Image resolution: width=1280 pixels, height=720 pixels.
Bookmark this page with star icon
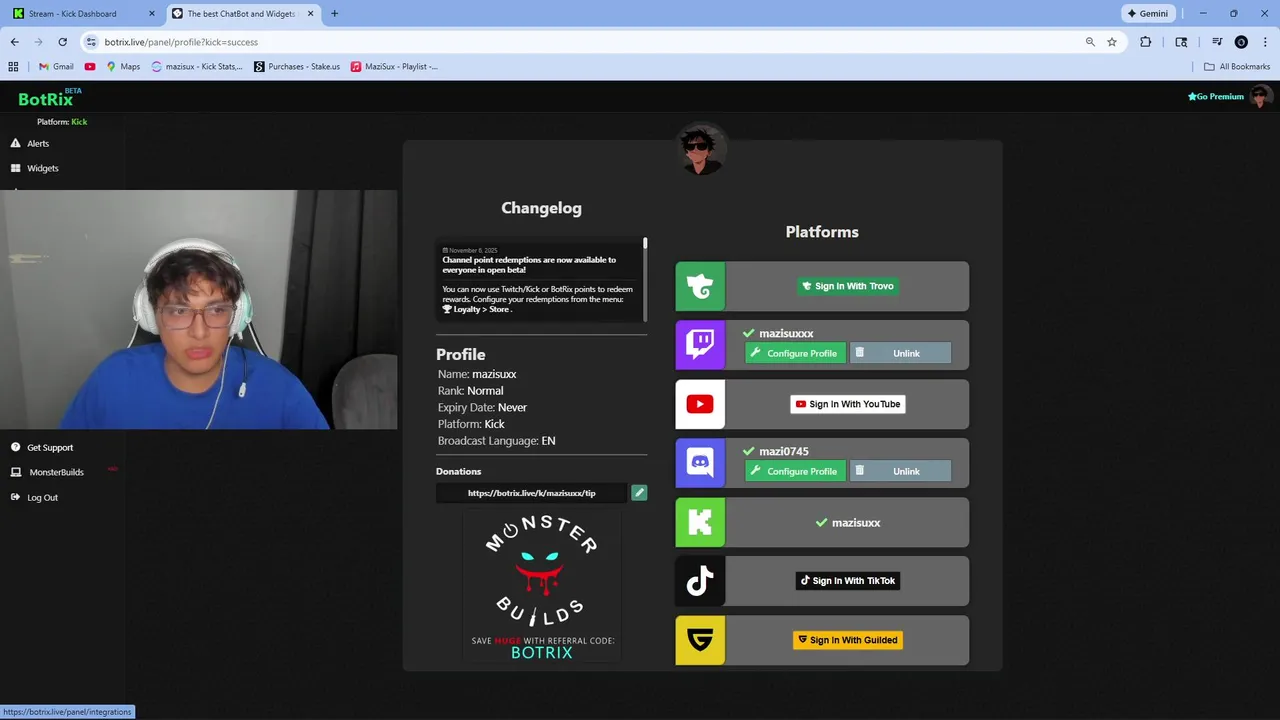click(1112, 42)
